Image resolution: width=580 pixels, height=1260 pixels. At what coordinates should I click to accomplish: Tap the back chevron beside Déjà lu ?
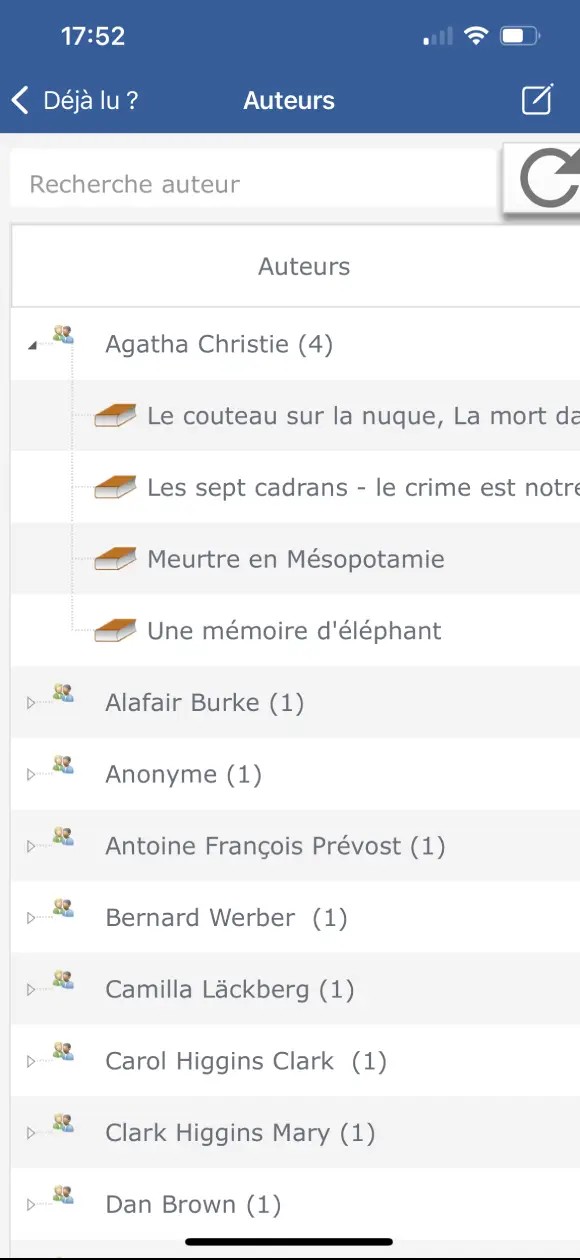point(20,100)
